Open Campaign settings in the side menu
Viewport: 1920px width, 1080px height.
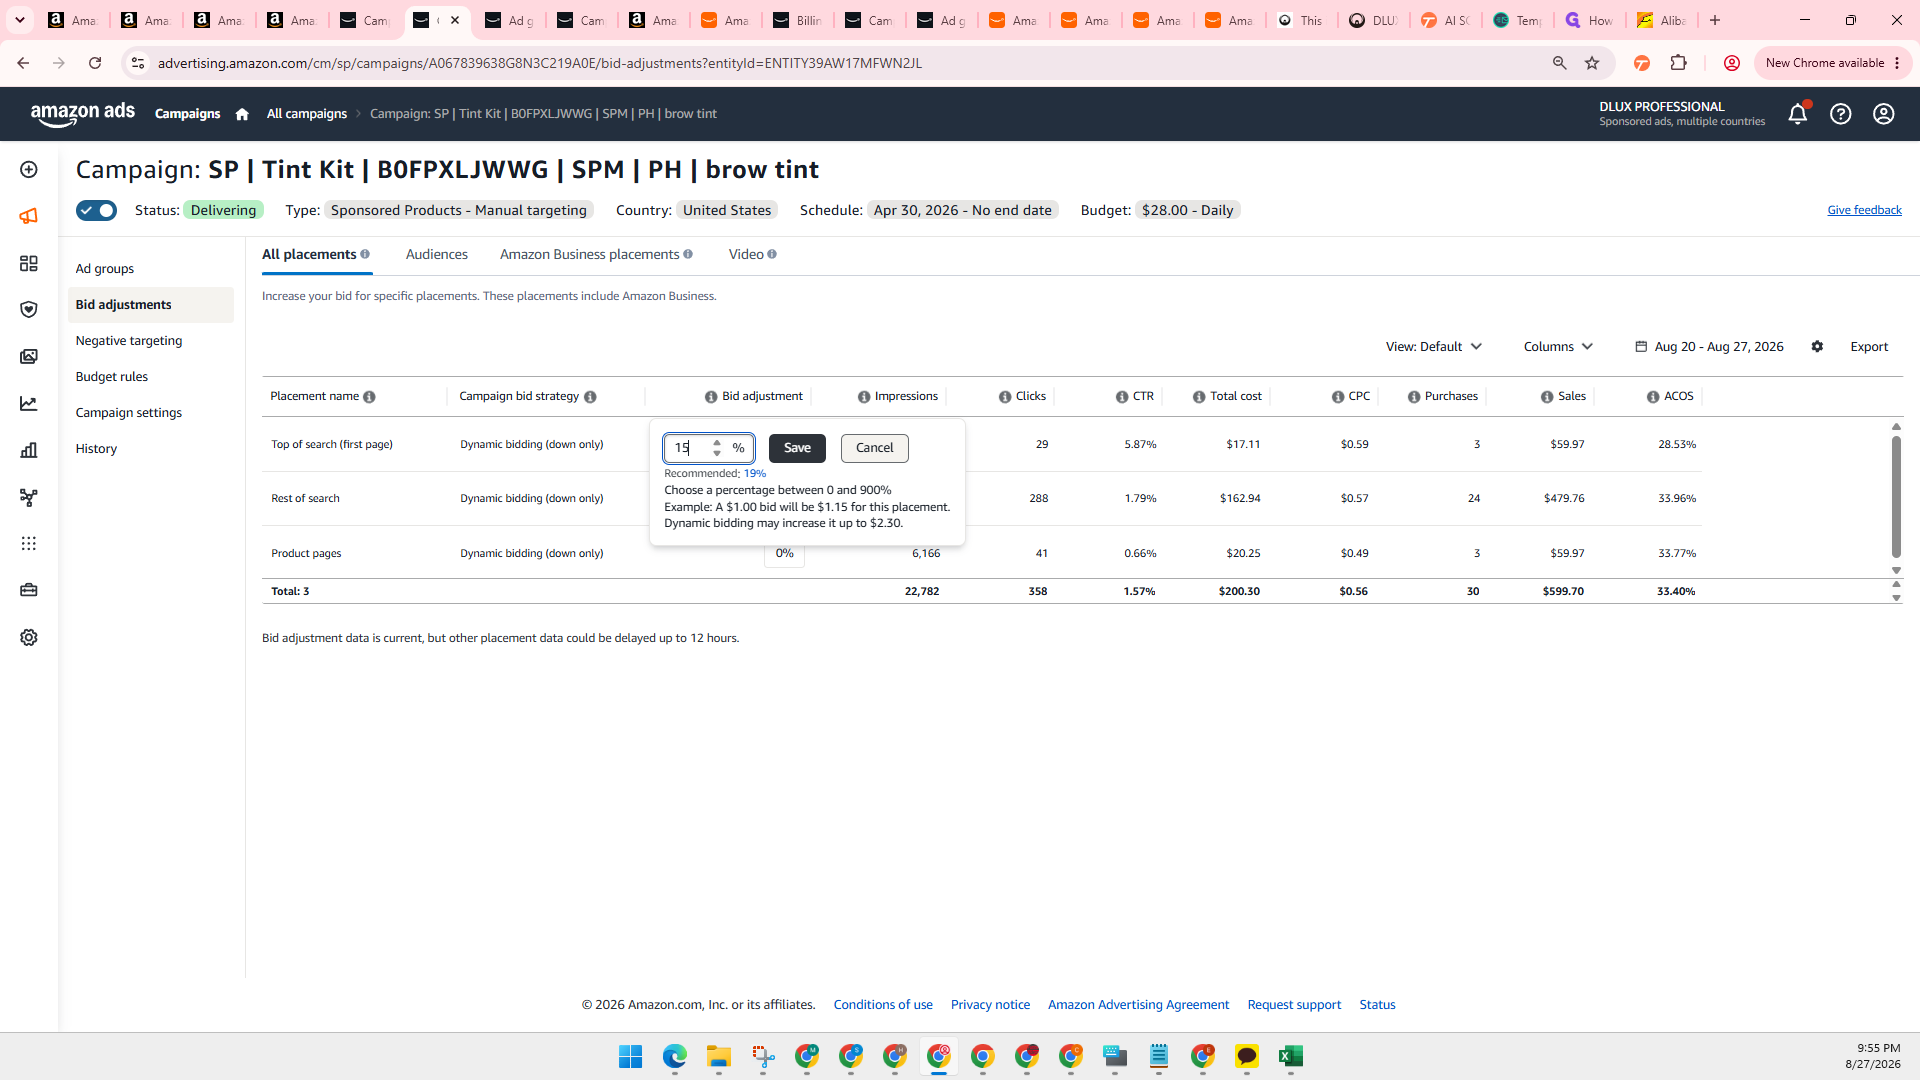pos(129,413)
